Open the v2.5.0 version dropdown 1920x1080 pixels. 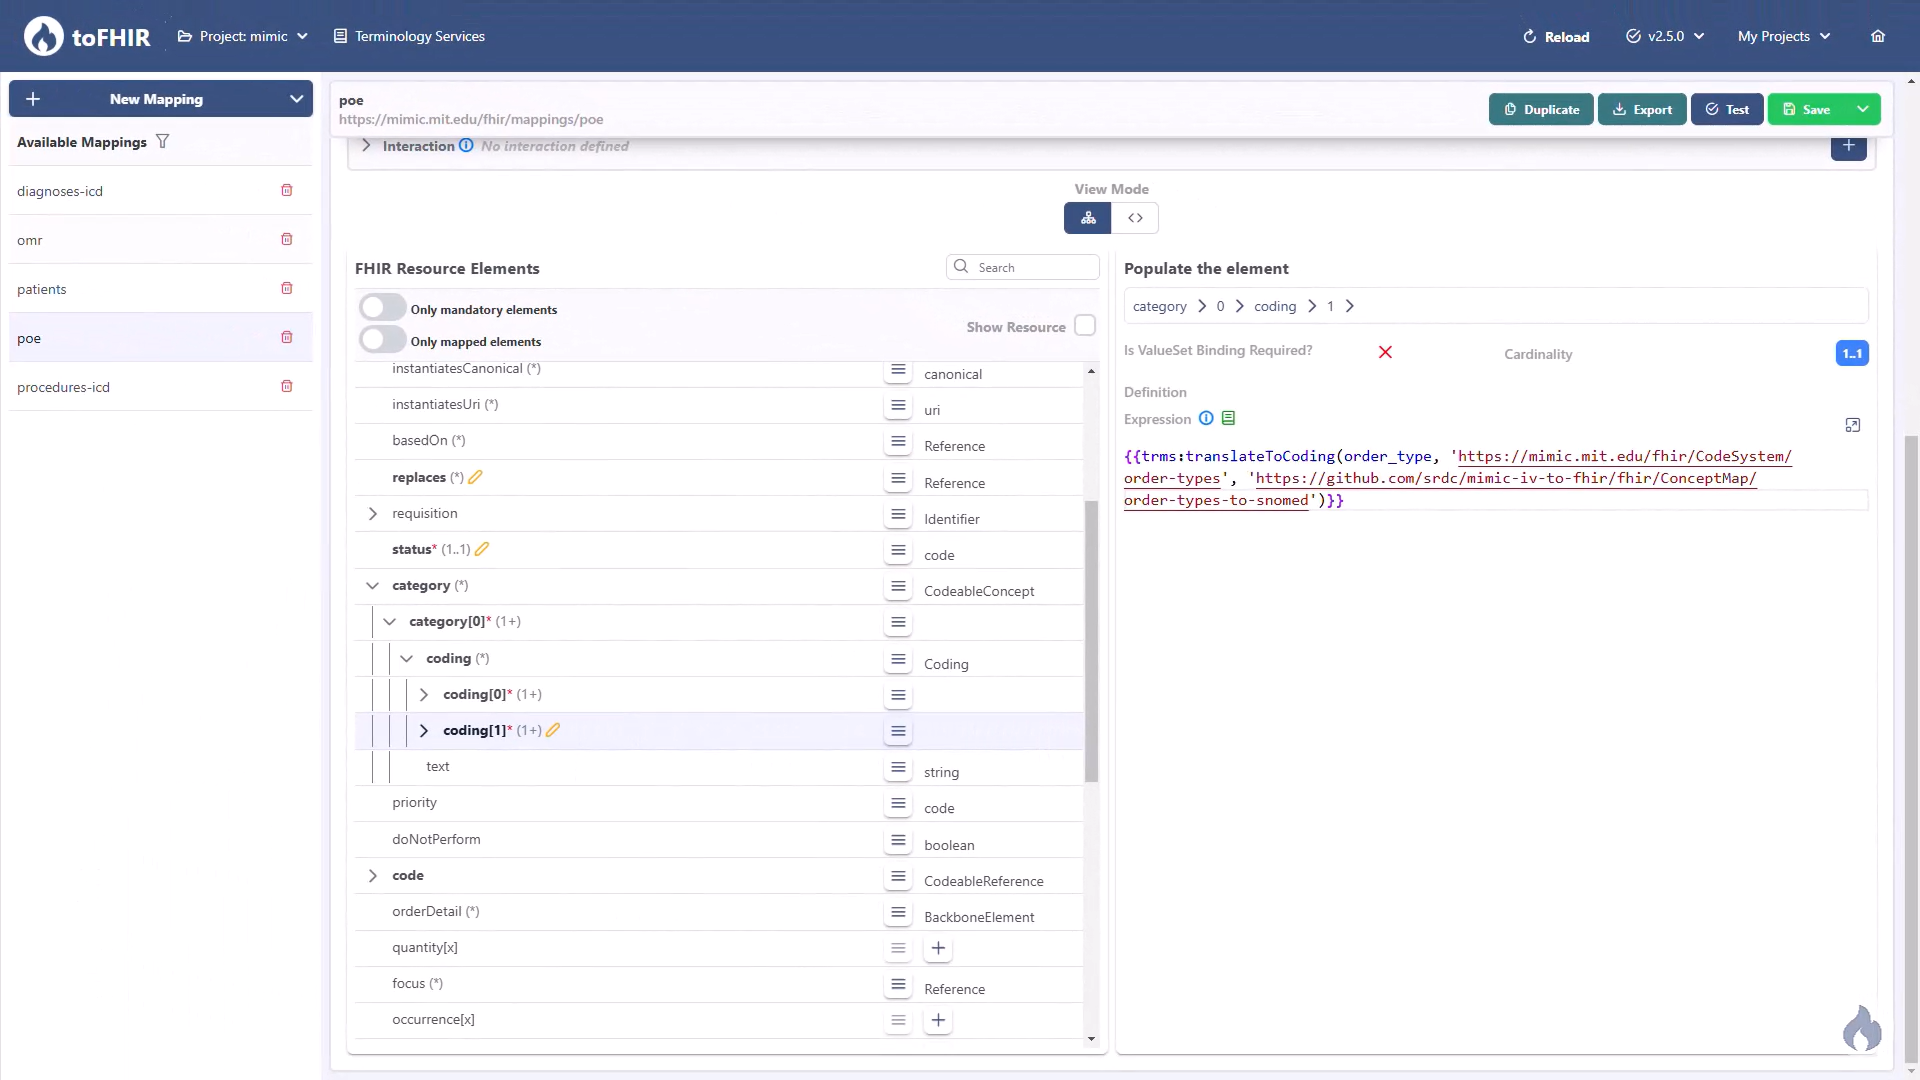pyautogui.click(x=1664, y=36)
